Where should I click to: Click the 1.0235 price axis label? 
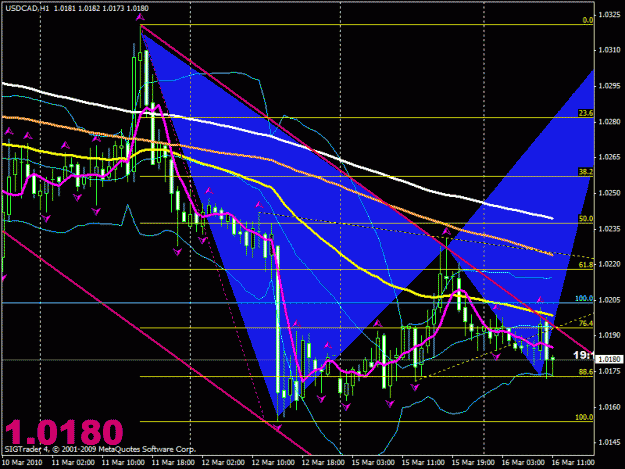coord(610,229)
